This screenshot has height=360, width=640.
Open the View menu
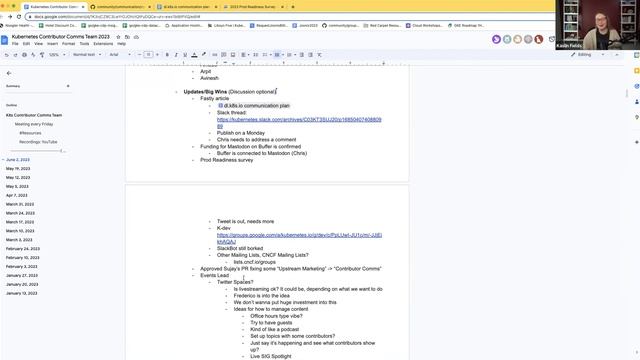point(38,44)
